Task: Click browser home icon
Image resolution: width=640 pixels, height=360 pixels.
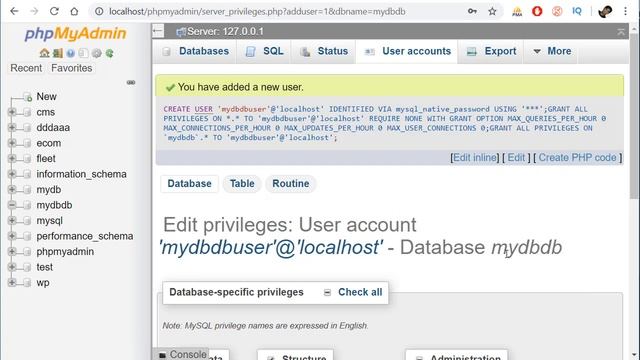Action: pos(74,11)
